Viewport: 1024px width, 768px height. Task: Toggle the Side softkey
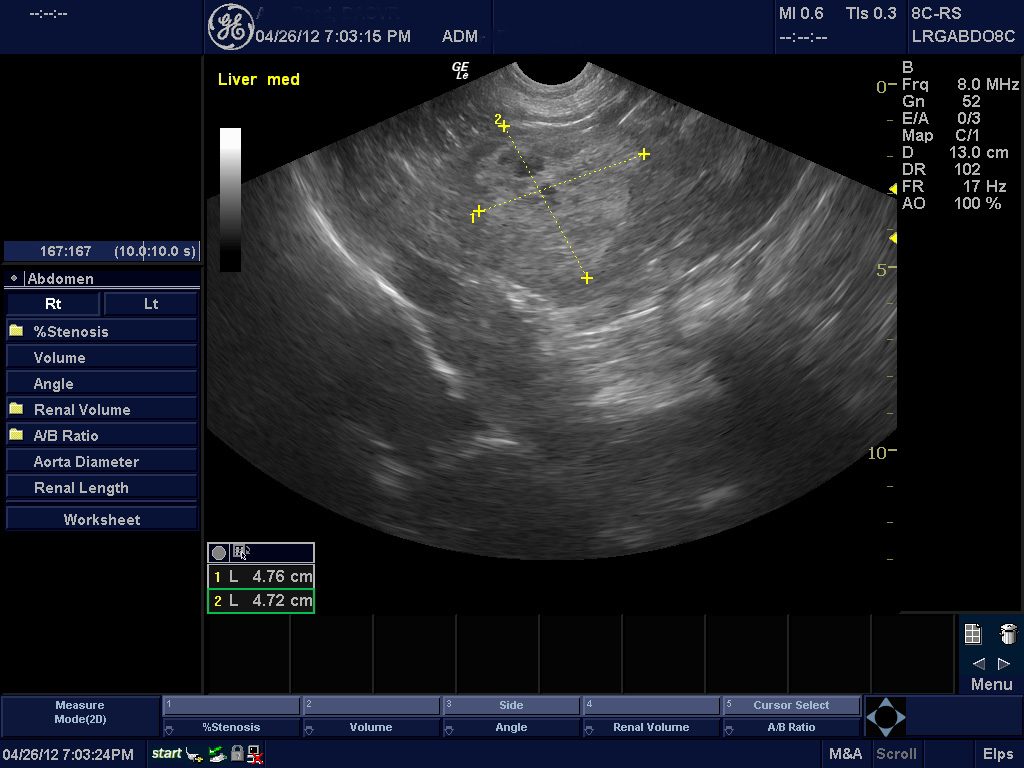tap(511, 704)
